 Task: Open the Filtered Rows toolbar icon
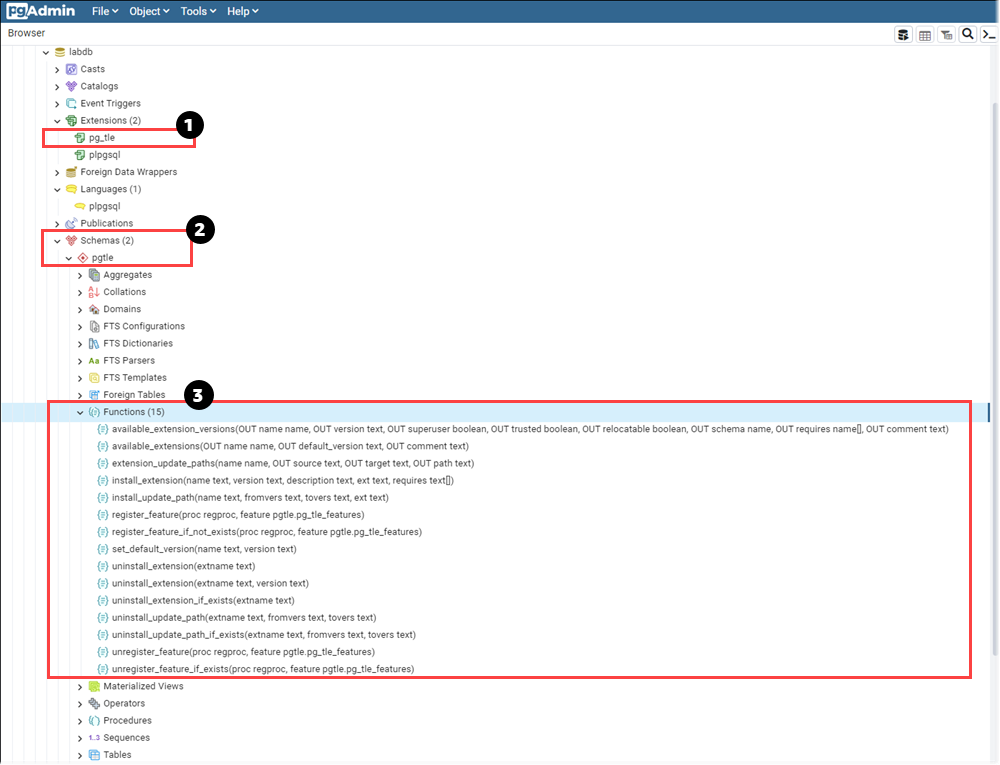tap(946, 33)
